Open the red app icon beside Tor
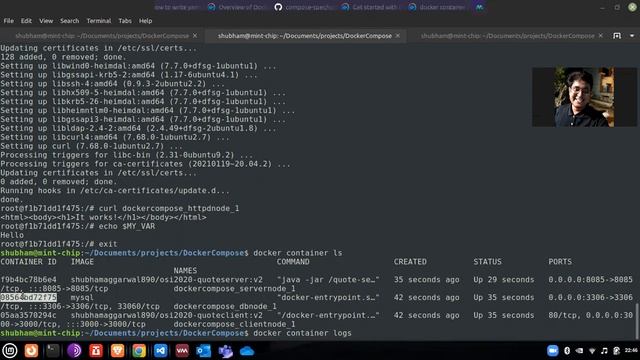Image resolution: width=640 pixels, height=360 pixels. tap(96, 351)
